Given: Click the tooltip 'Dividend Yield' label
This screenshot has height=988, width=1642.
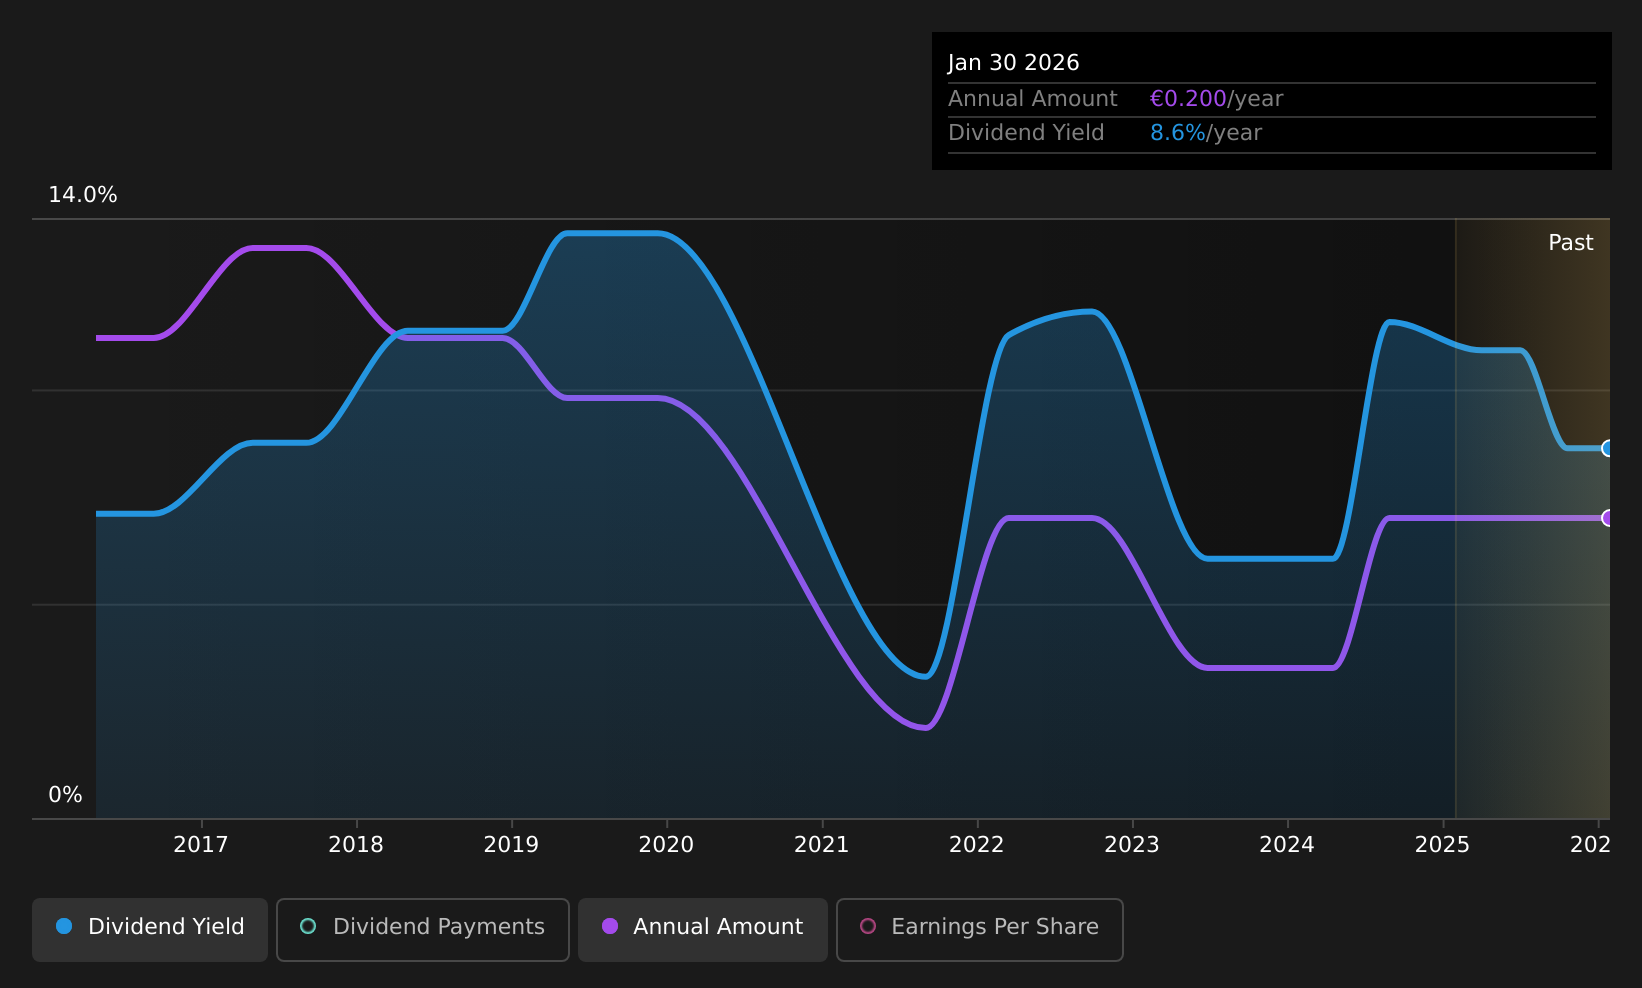Looking at the screenshot, I should (1026, 133).
